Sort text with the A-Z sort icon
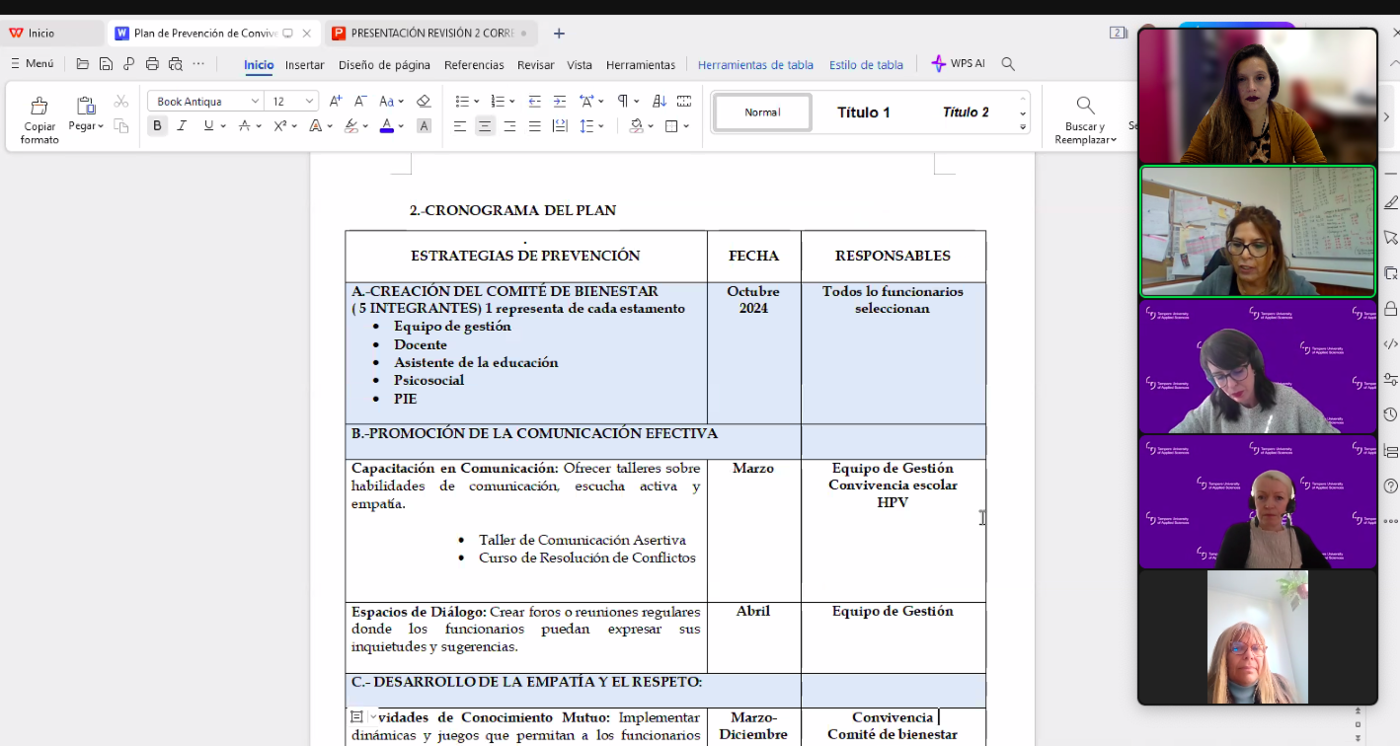This screenshot has width=1400, height=746. 659,101
